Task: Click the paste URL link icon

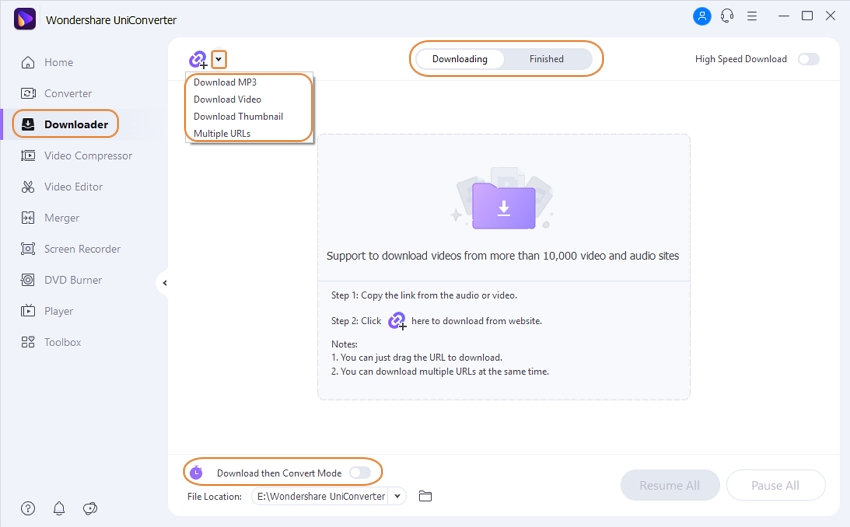Action: [198, 60]
